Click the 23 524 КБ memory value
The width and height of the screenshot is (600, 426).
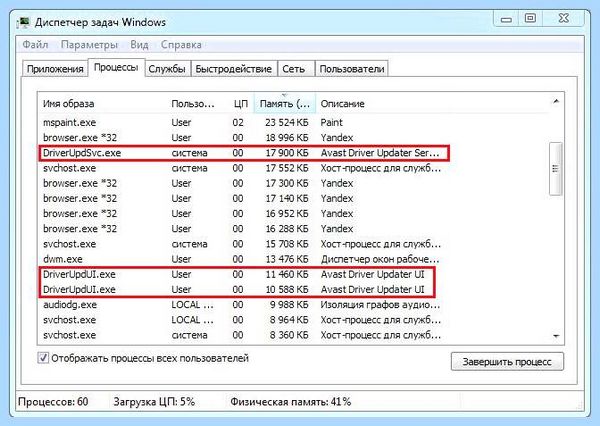[287, 122]
